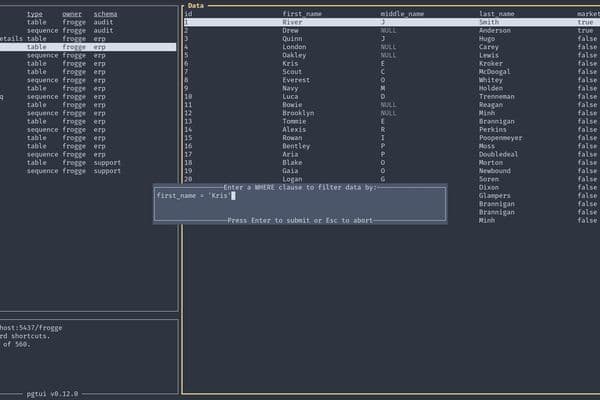Click the 'first_name' column header

point(302,14)
